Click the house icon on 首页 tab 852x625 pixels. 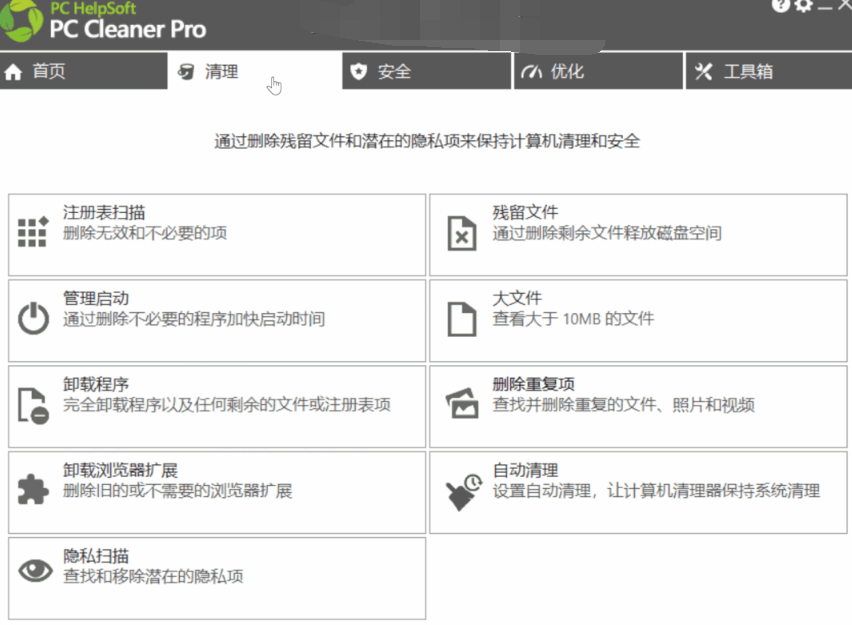click(13, 72)
